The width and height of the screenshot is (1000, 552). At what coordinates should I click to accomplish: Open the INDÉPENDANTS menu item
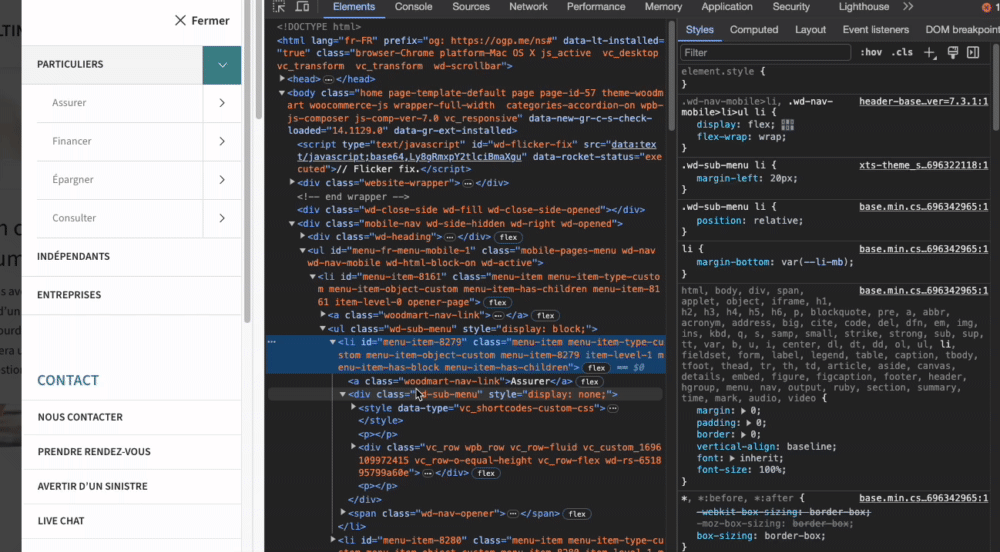point(73,256)
